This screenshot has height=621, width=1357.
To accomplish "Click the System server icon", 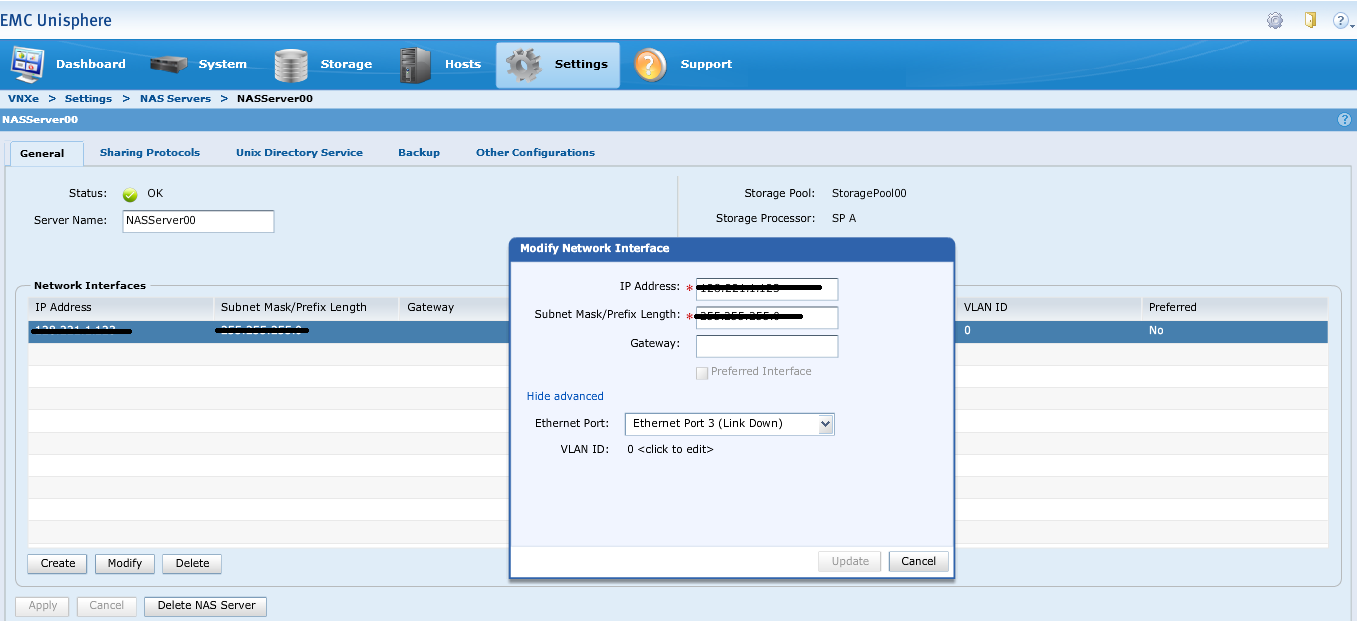I will click(169, 64).
